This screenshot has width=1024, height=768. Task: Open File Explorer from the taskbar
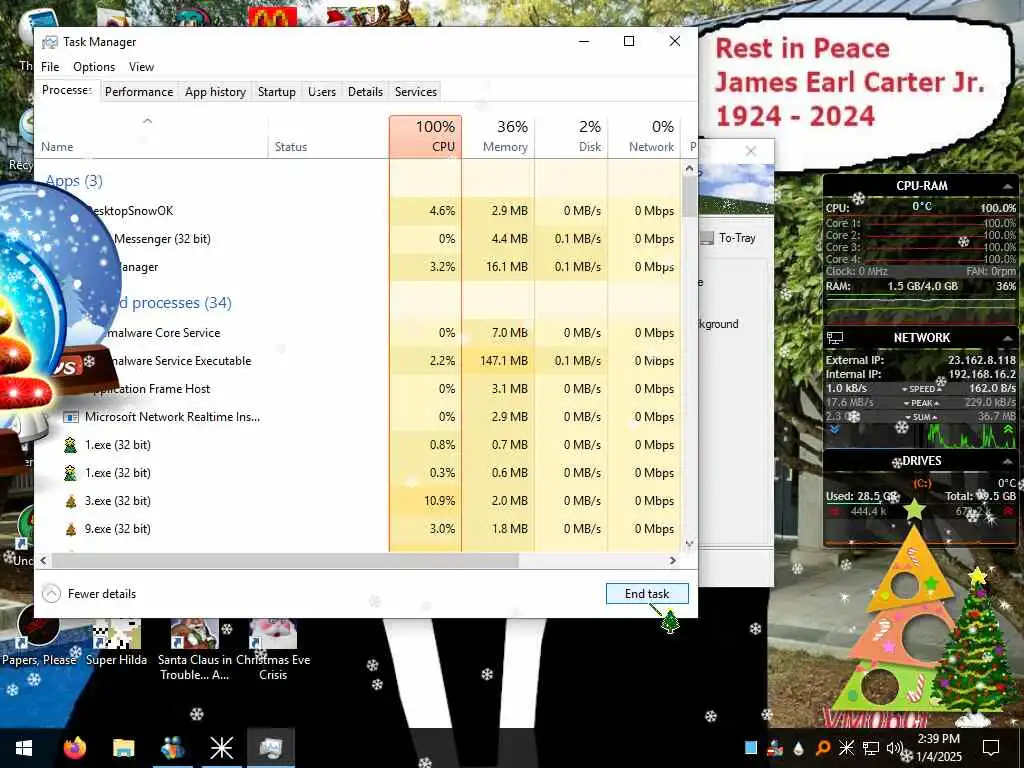pyautogui.click(x=123, y=748)
